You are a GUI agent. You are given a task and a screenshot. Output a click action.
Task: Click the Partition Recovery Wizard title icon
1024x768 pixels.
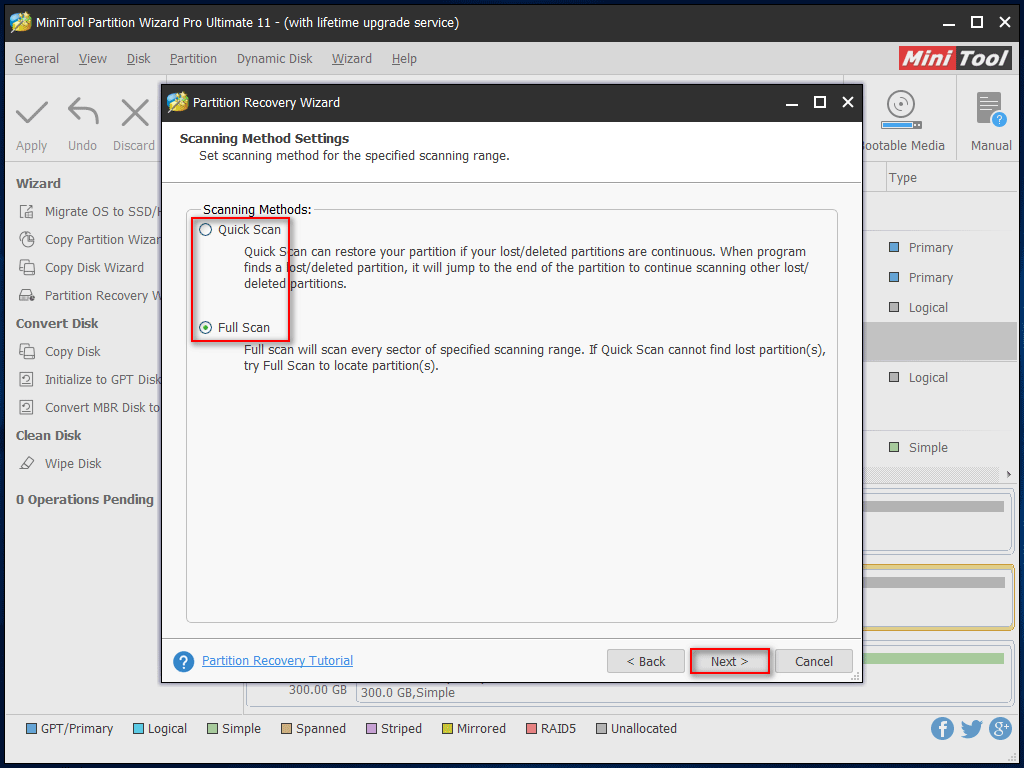[177, 103]
